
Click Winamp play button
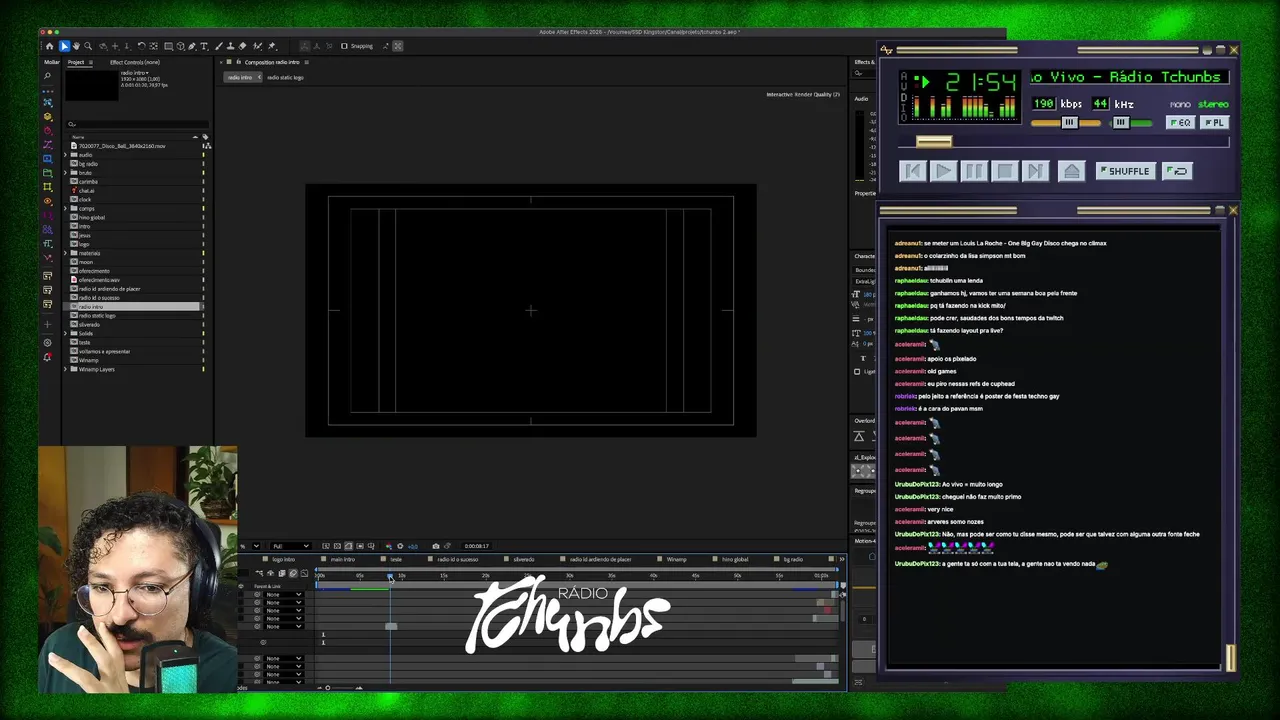tap(943, 171)
